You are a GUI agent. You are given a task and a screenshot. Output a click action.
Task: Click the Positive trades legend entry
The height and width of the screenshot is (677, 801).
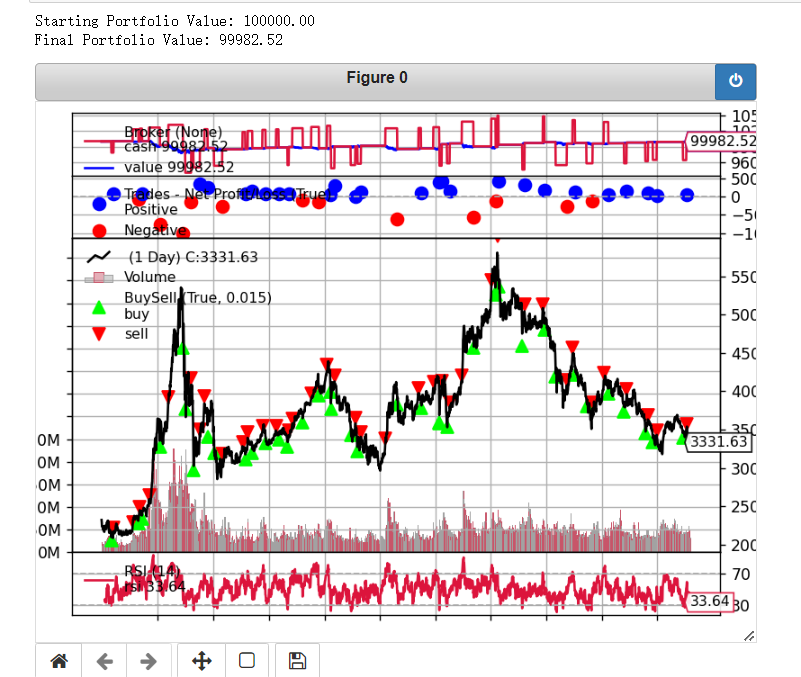tap(135, 207)
